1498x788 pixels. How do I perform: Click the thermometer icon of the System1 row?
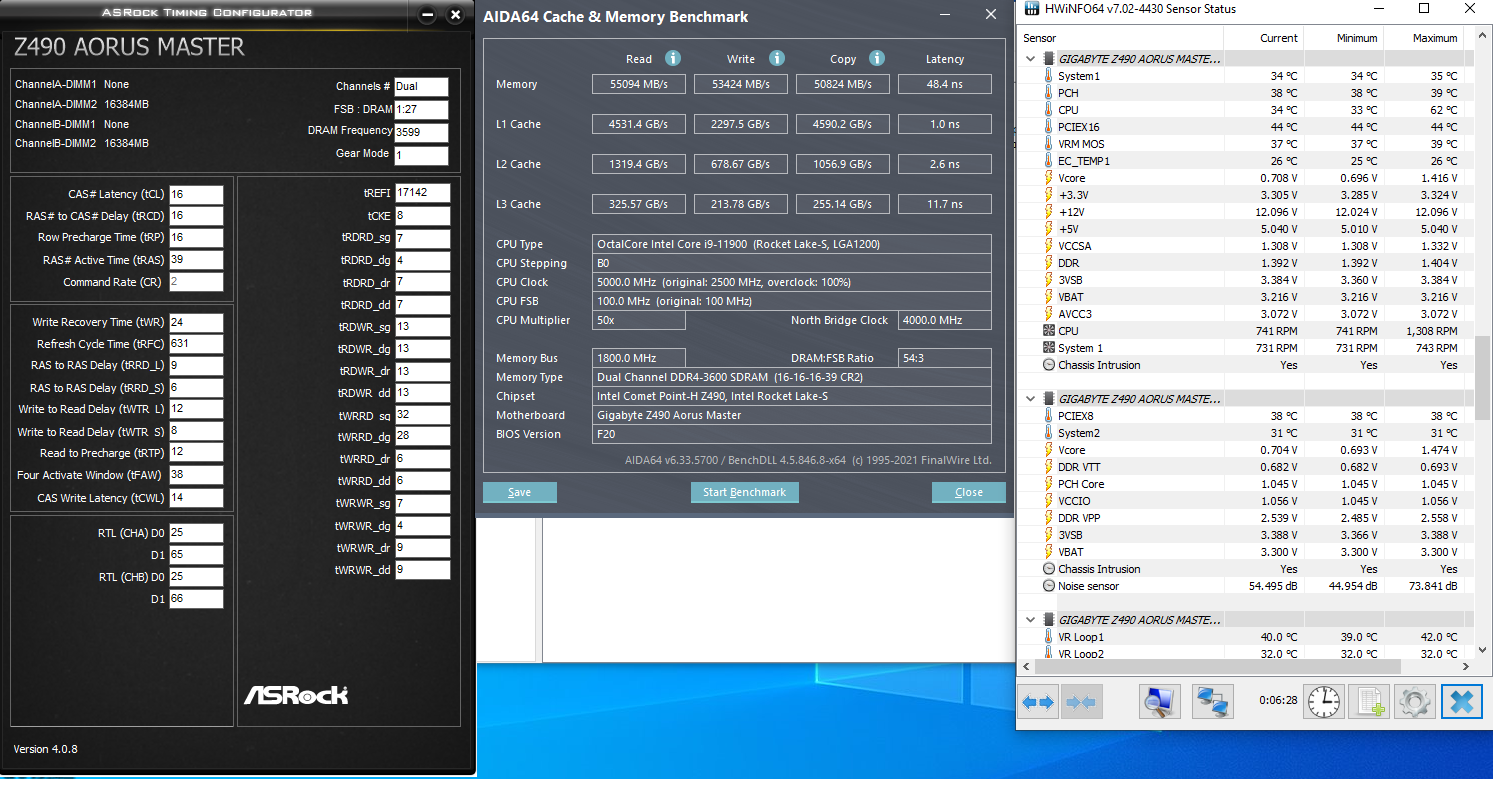point(1048,76)
